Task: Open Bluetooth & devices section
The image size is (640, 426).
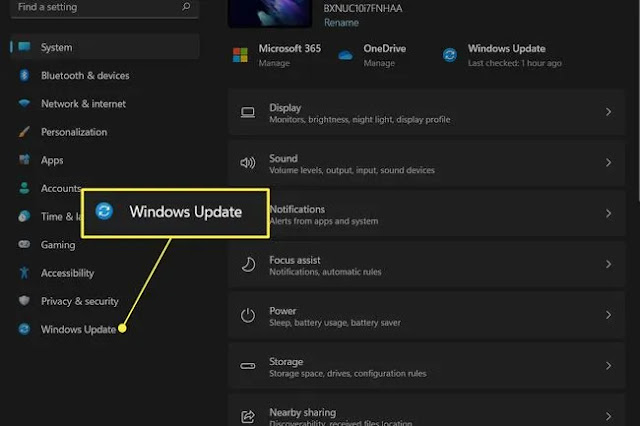Action: [105, 75]
